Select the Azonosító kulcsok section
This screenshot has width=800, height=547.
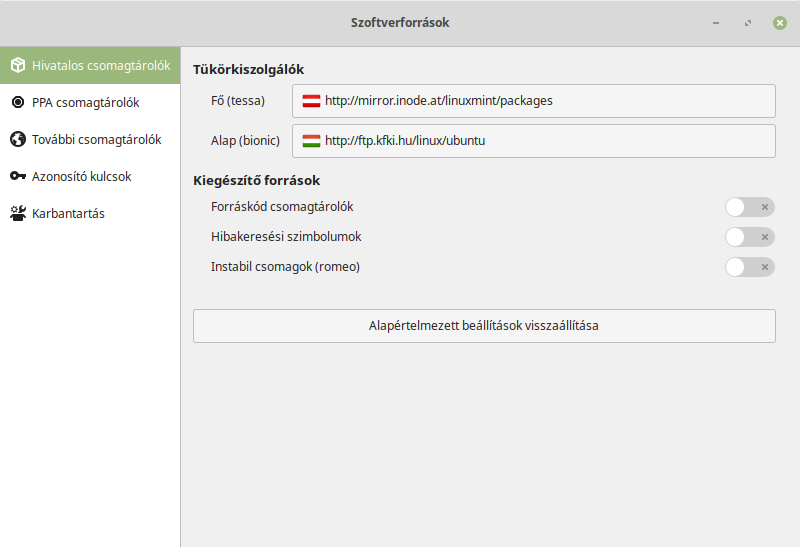pyautogui.click(x=90, y=177)
